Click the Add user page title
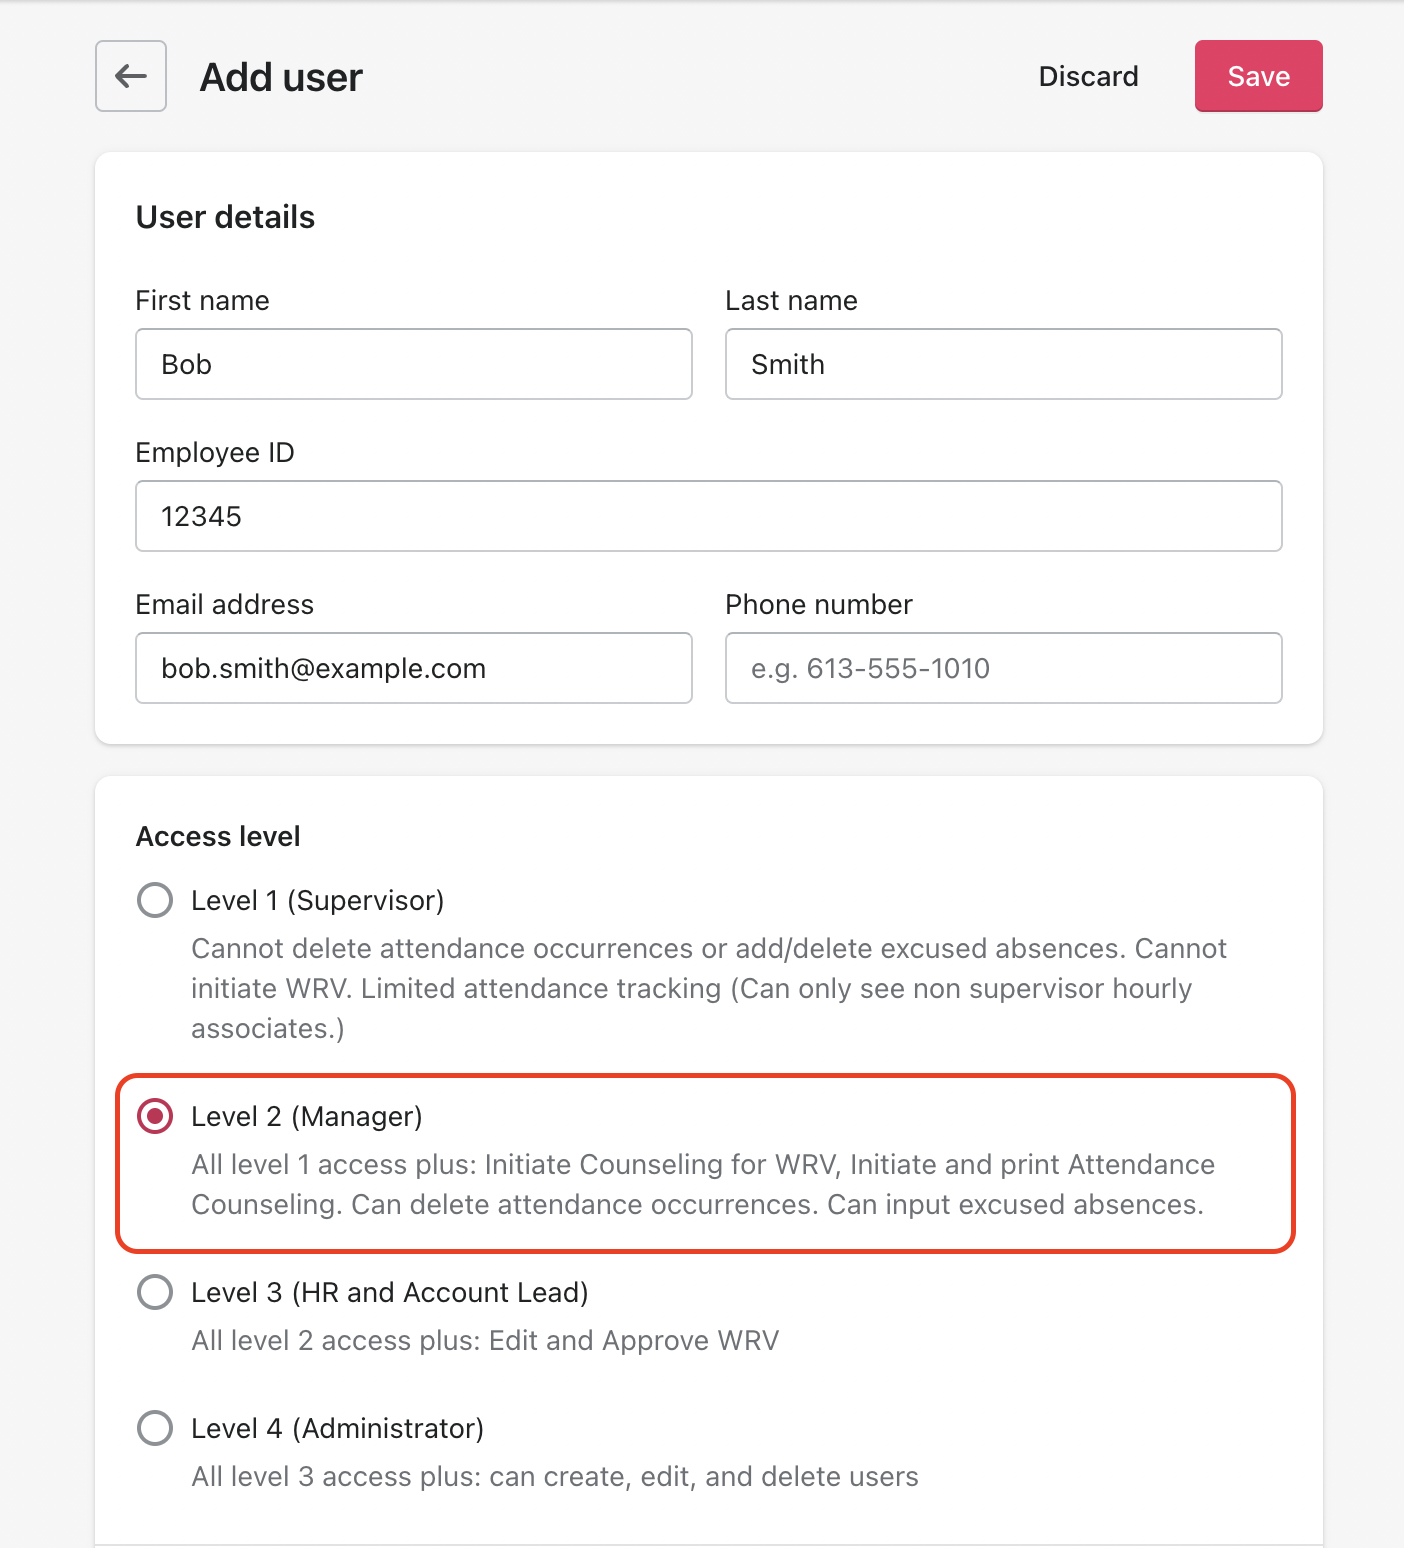This screenshot has height=1548, width=1404. [281, 77]
